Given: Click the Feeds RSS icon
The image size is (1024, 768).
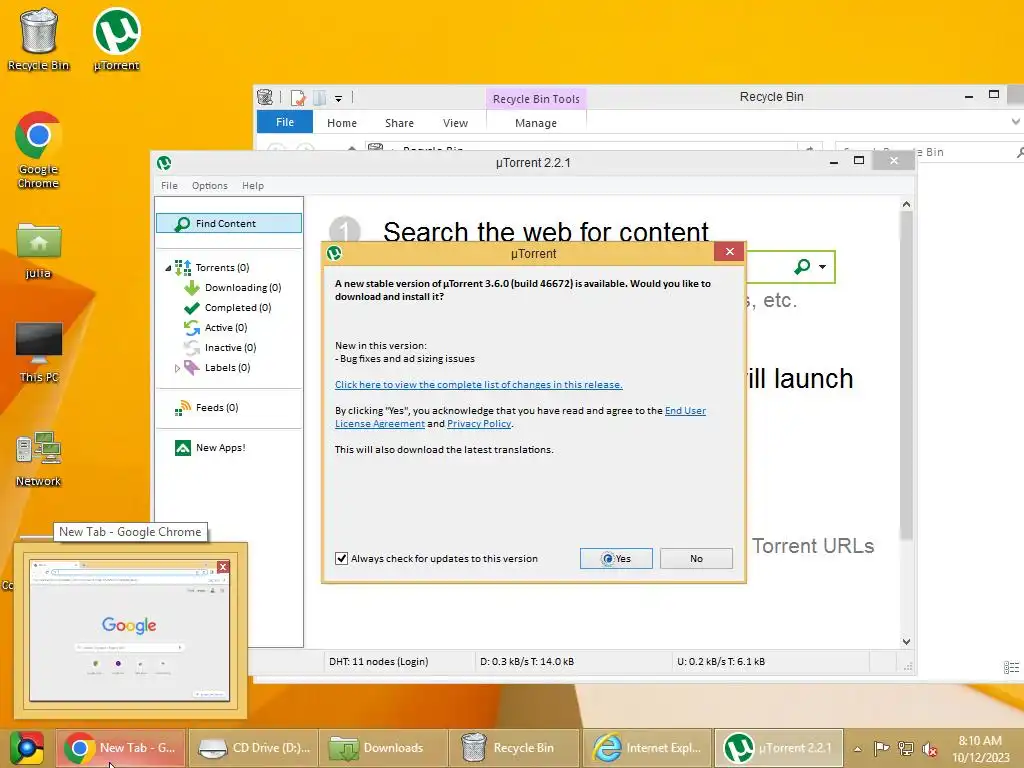Looking at the screenshot, I should pyautogui.click(x=183, y=408).
